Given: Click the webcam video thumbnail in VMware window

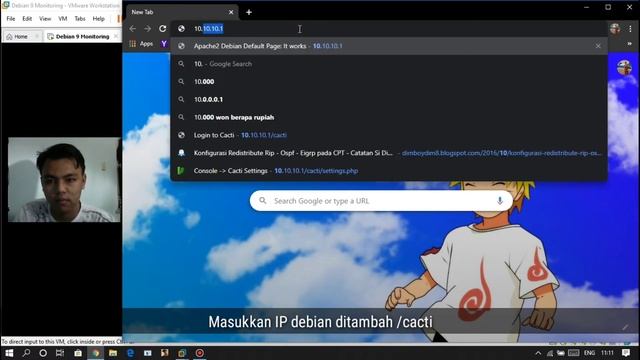Looking at the screenshot, I should [64, 180].
